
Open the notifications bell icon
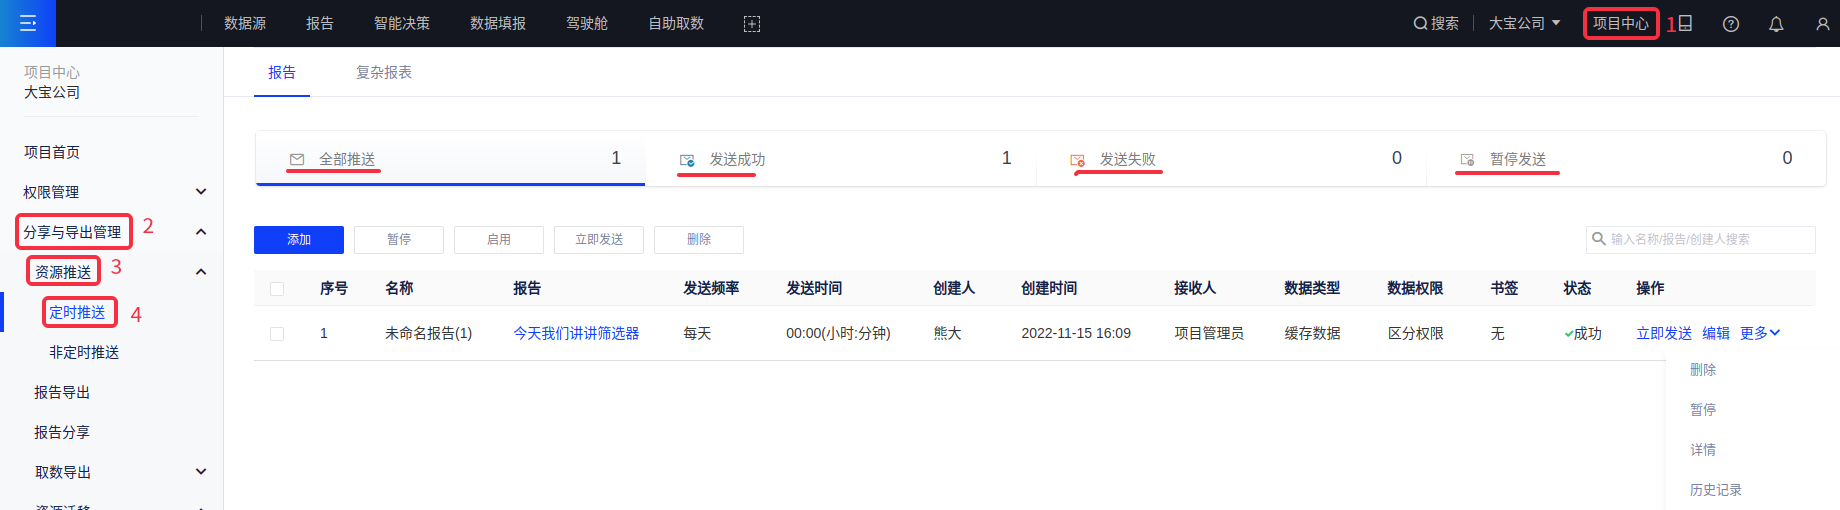point(1776,24)
